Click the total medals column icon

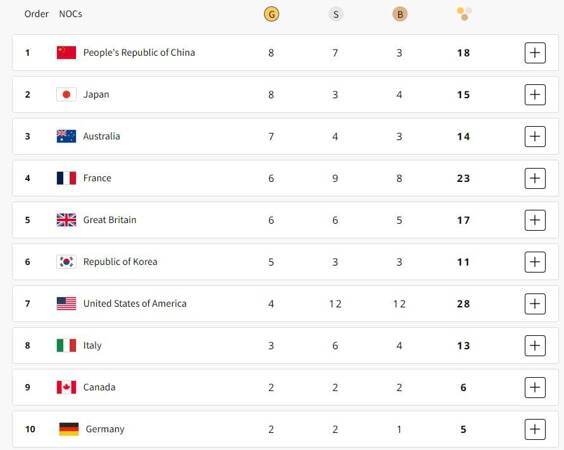coord(464,14)
